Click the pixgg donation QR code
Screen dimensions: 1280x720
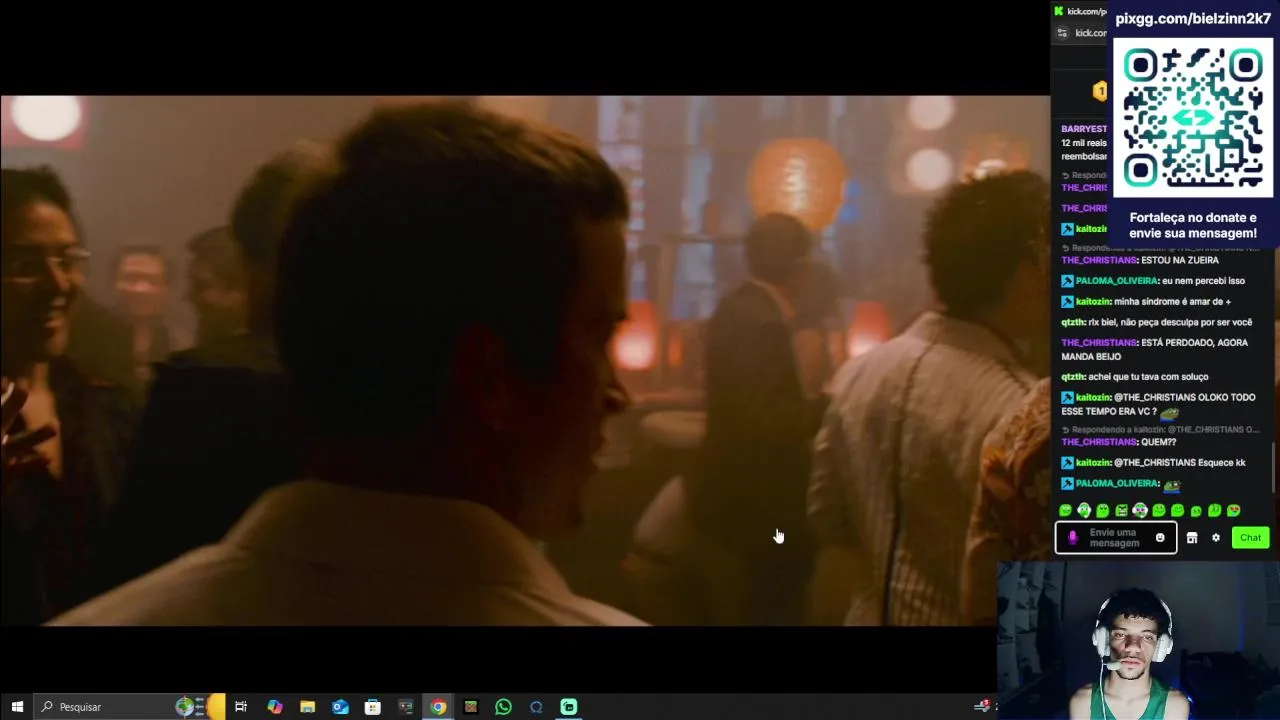pos(1193,118)
